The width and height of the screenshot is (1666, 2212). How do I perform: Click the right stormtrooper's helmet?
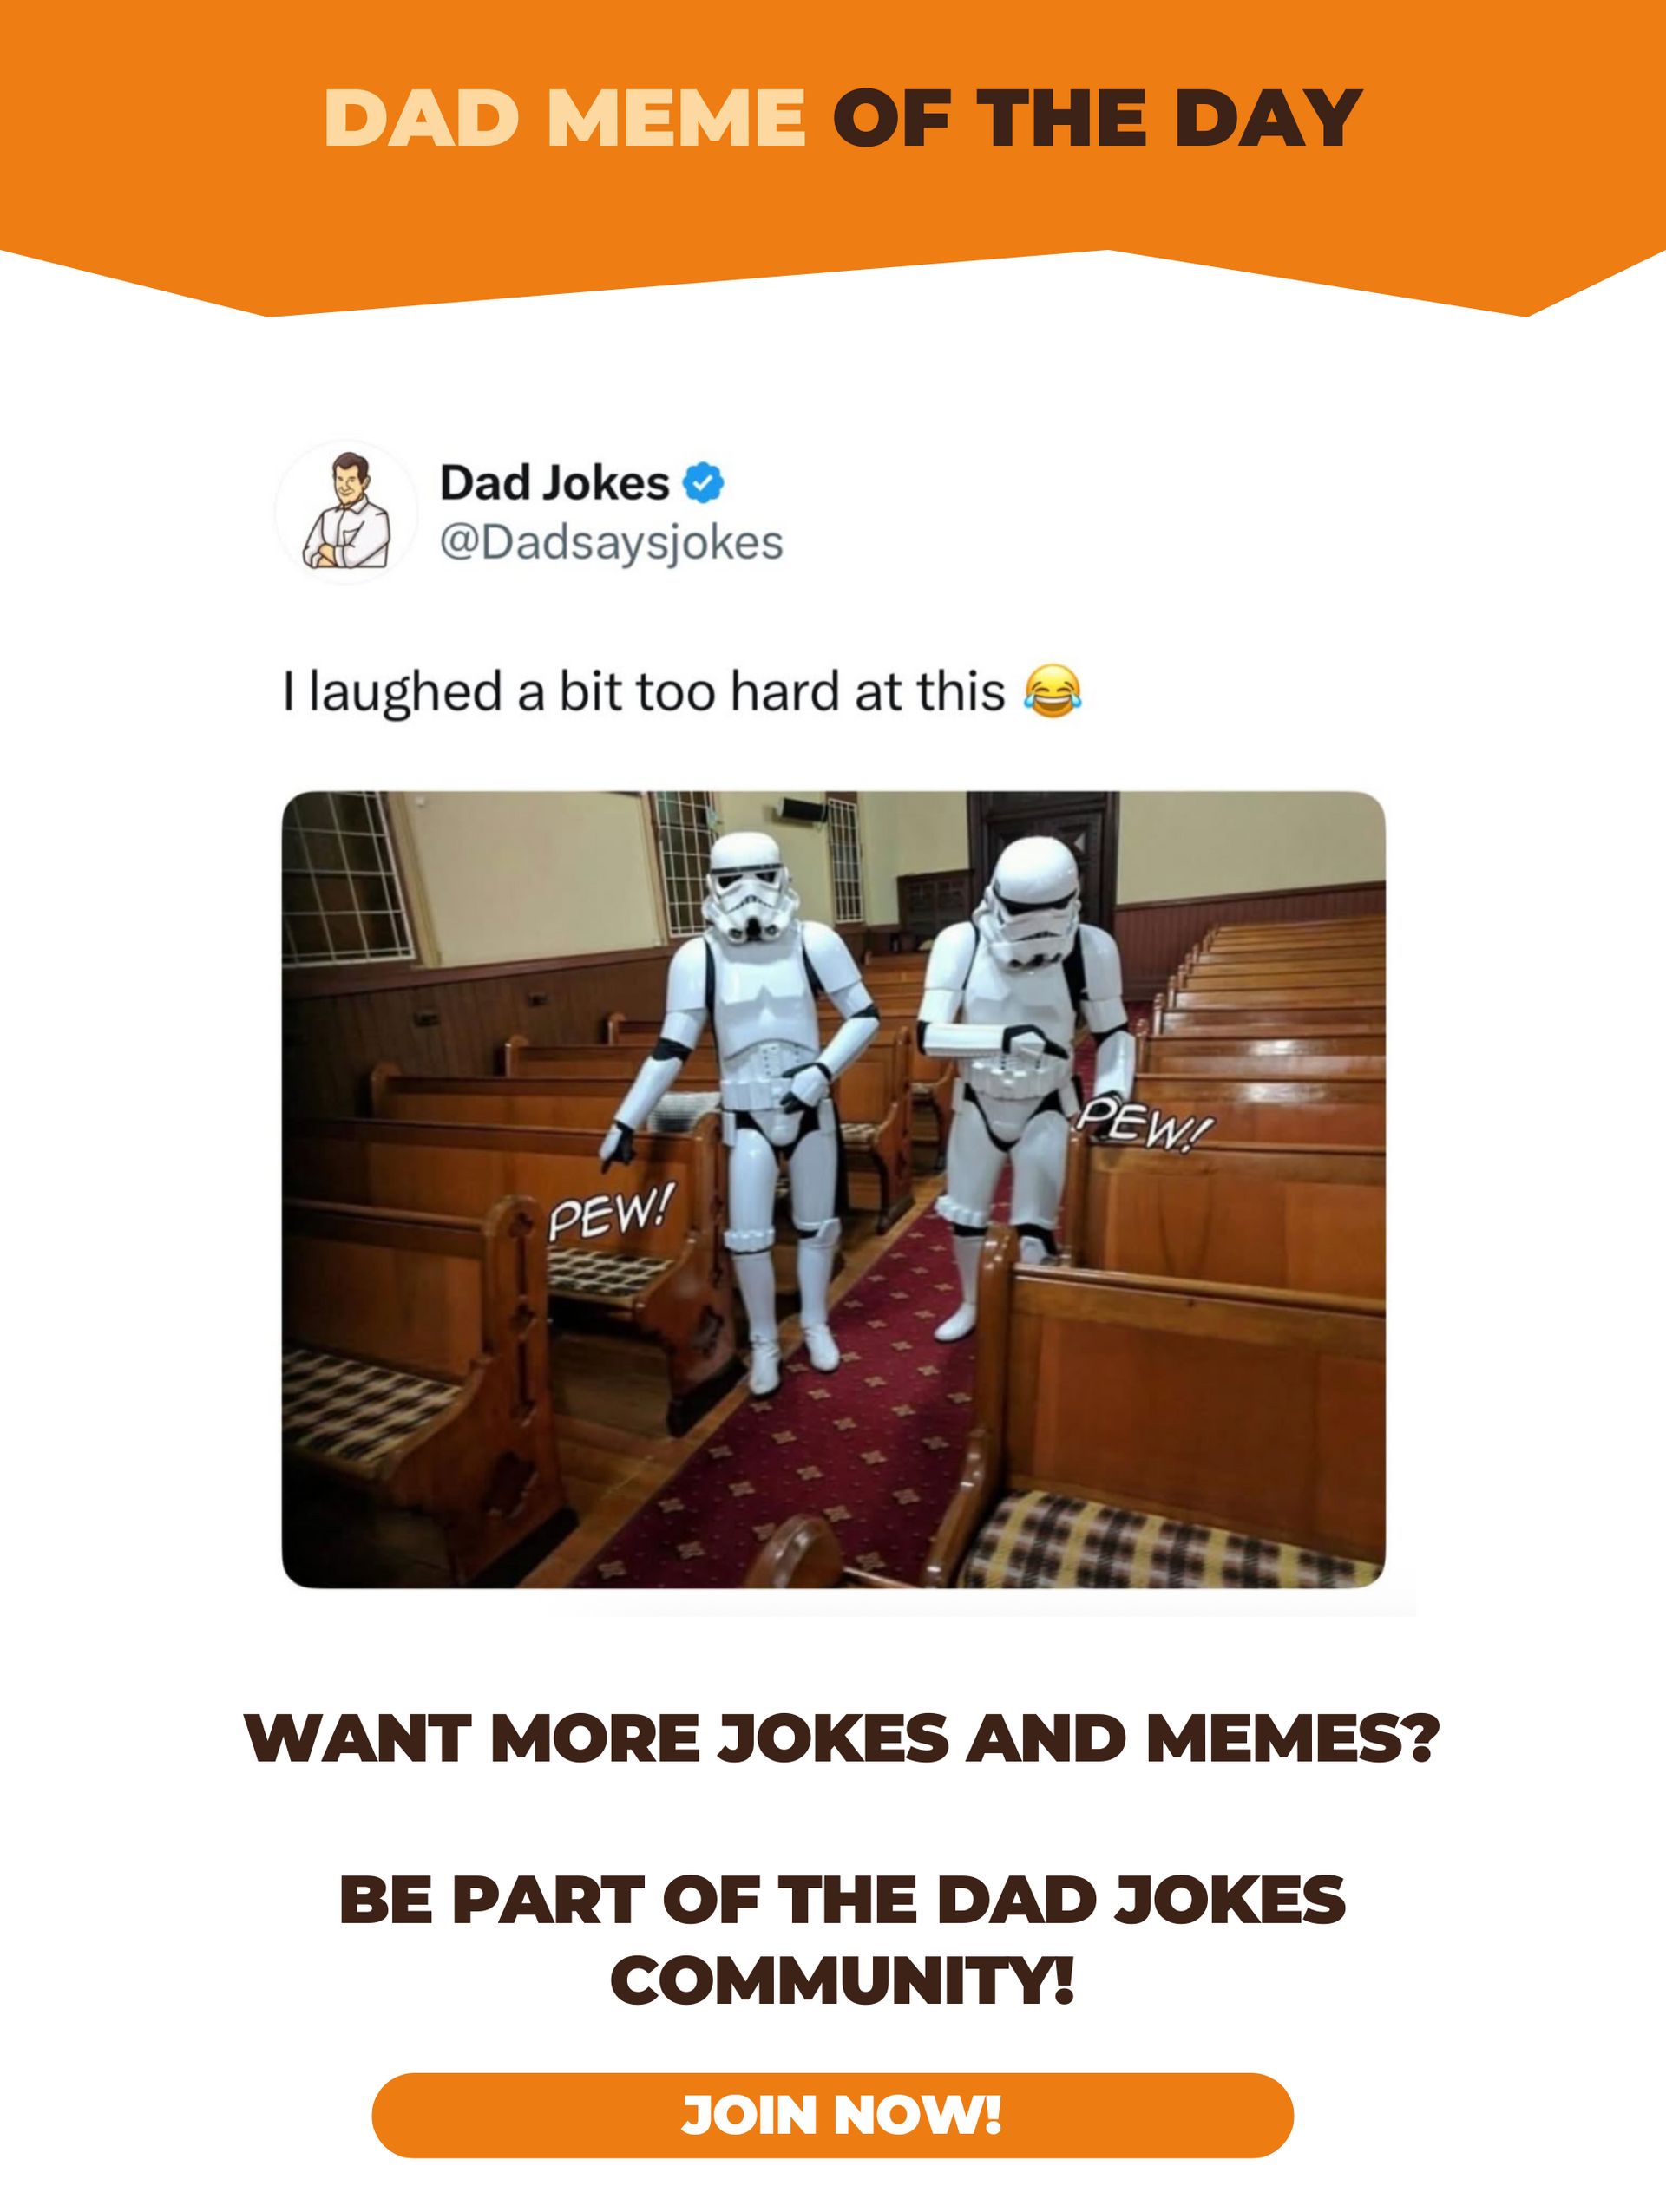(x=1030, y=901)
